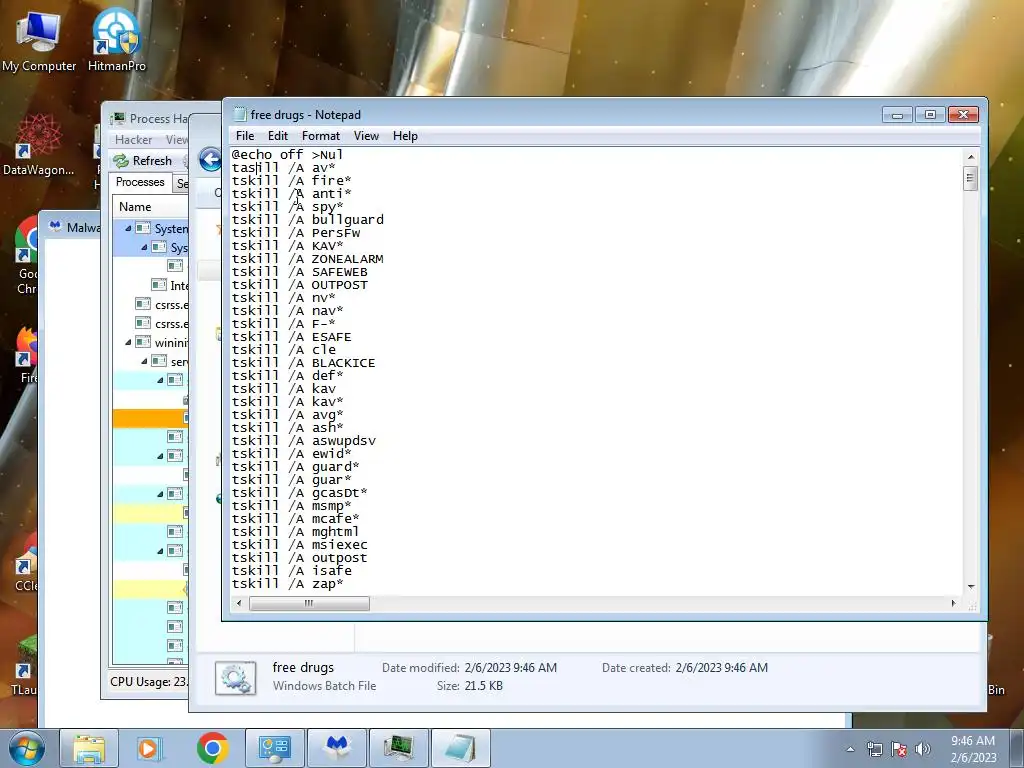Click the Notepad title bar icon
The height and width of the screenshot is (768, 1024).
pos(240,114)
